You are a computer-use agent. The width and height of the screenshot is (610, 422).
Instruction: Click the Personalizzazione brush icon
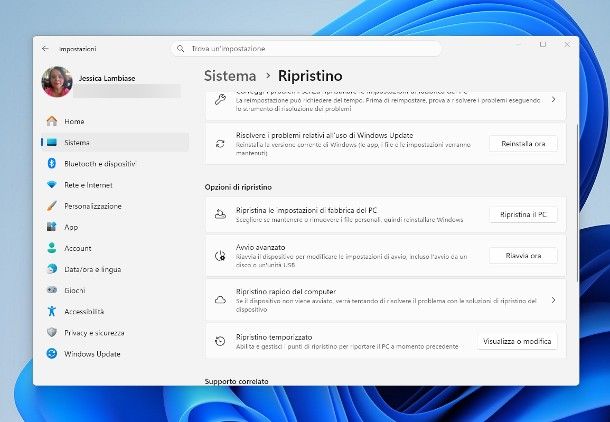[52, 206]
